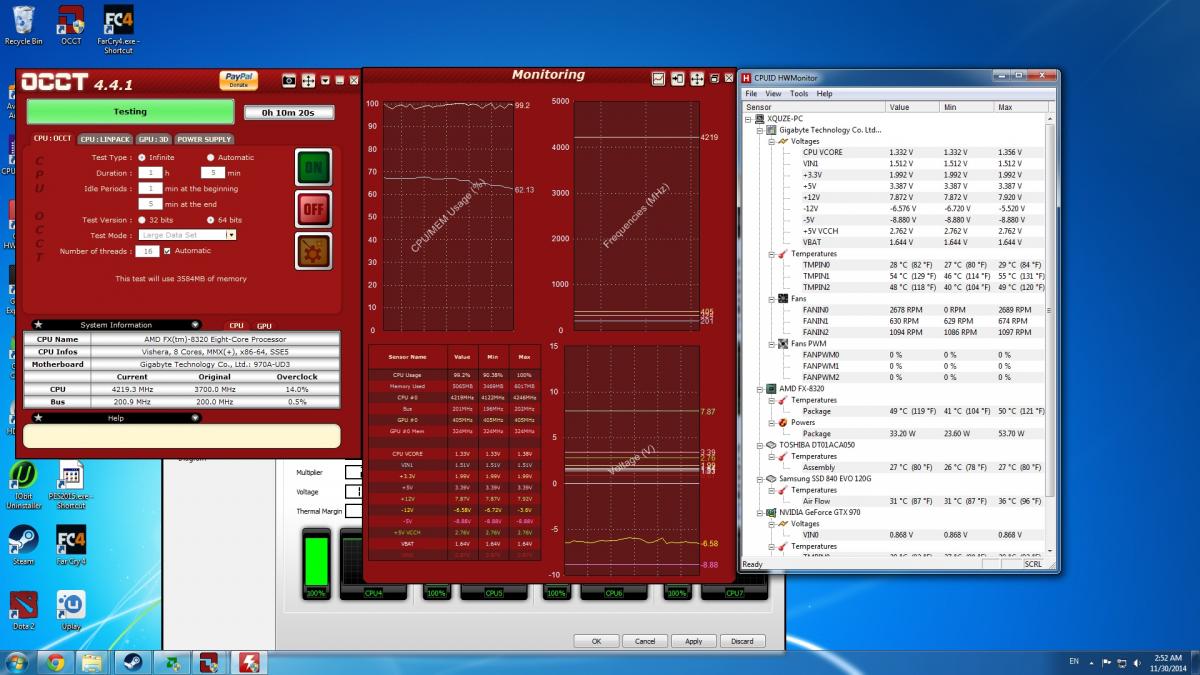Open OCCT settings with the gear icon

click(314, 251)
